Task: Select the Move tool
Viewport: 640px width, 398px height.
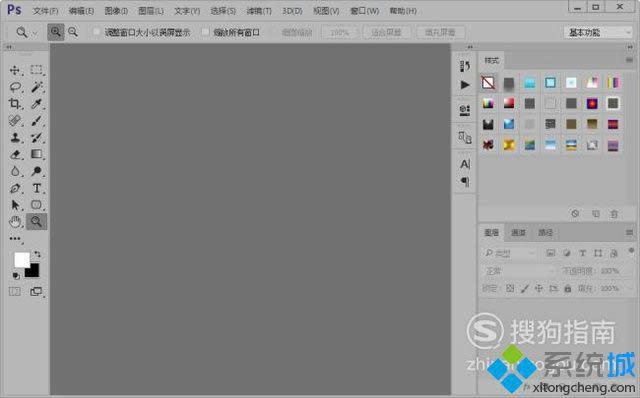Action: (15, 70)
